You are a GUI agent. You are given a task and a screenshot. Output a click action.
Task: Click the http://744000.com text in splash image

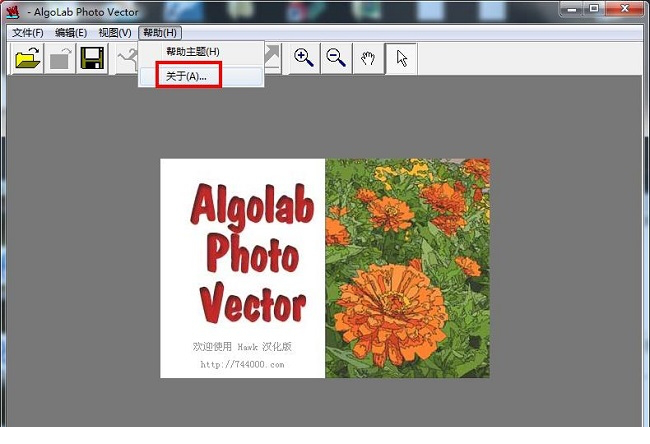(x=243, y=364)
